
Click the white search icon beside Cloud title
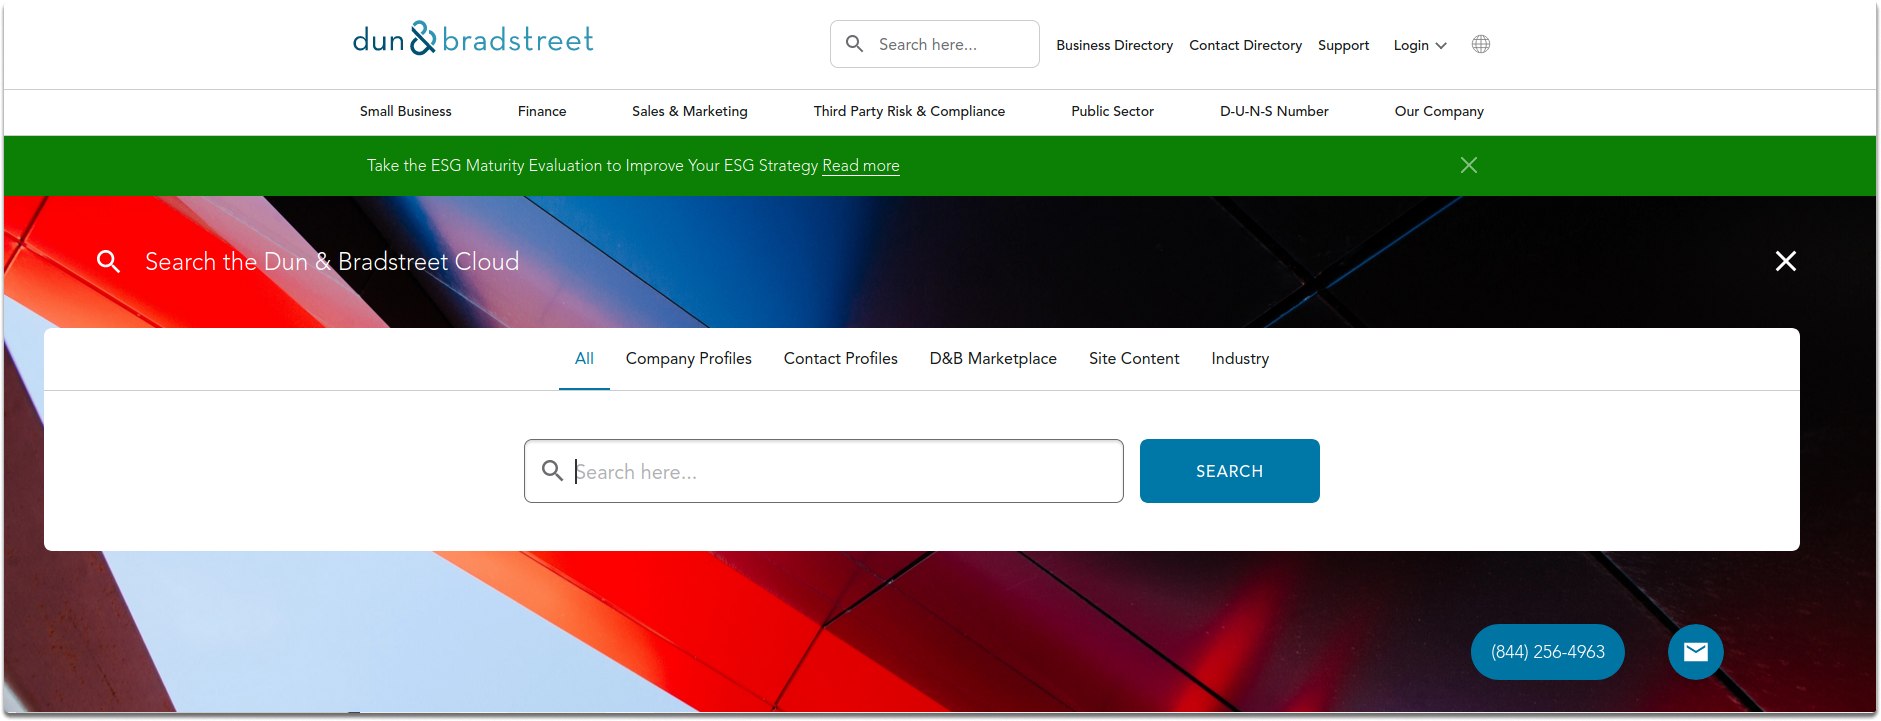tap(108, 262)
